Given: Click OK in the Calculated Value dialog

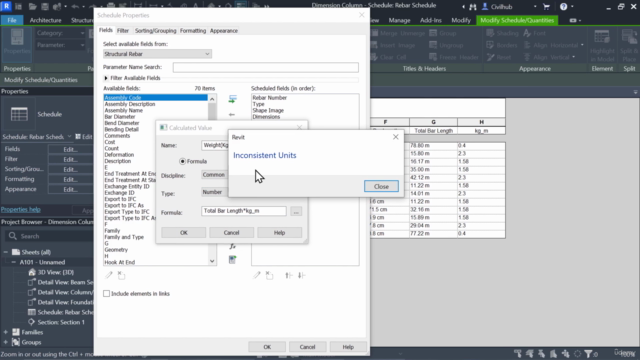Looking at the screenshot, I should 184,233.
